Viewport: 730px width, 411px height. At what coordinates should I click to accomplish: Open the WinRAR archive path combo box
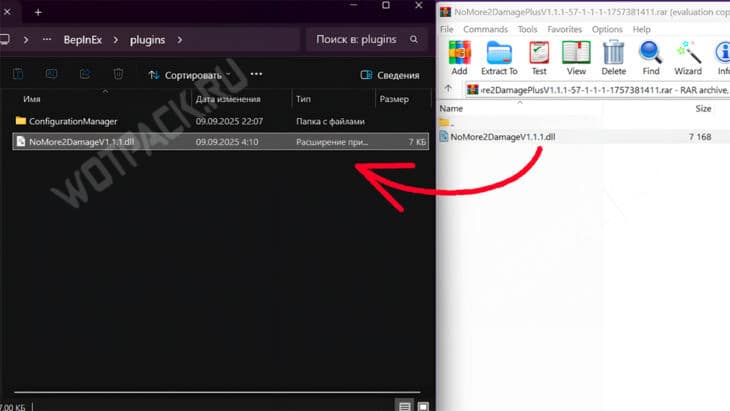(x=598, y=90)
